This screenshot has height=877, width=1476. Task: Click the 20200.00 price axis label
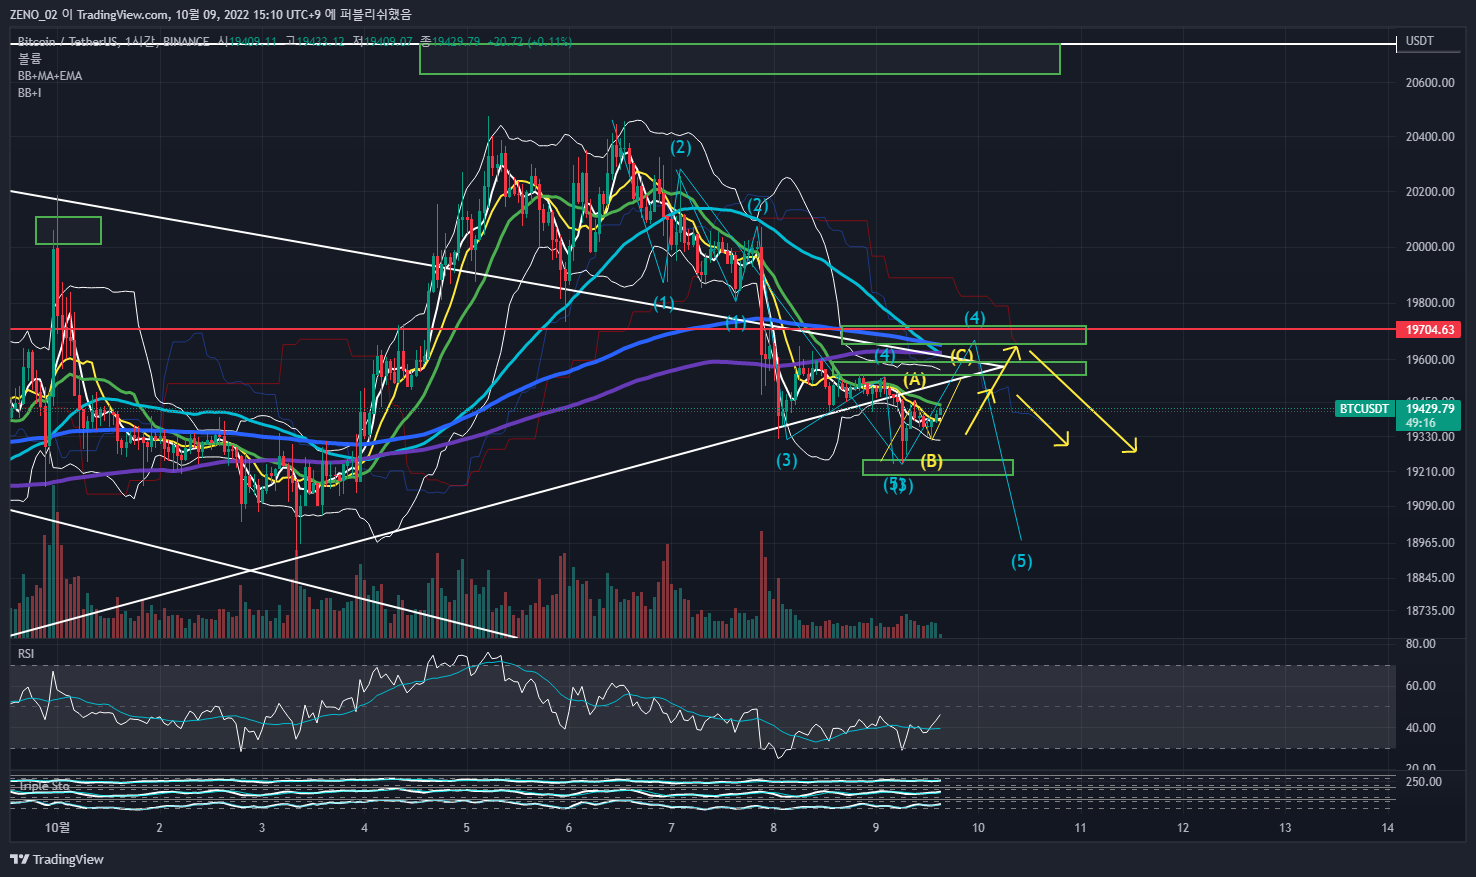tap(1430, 192)
